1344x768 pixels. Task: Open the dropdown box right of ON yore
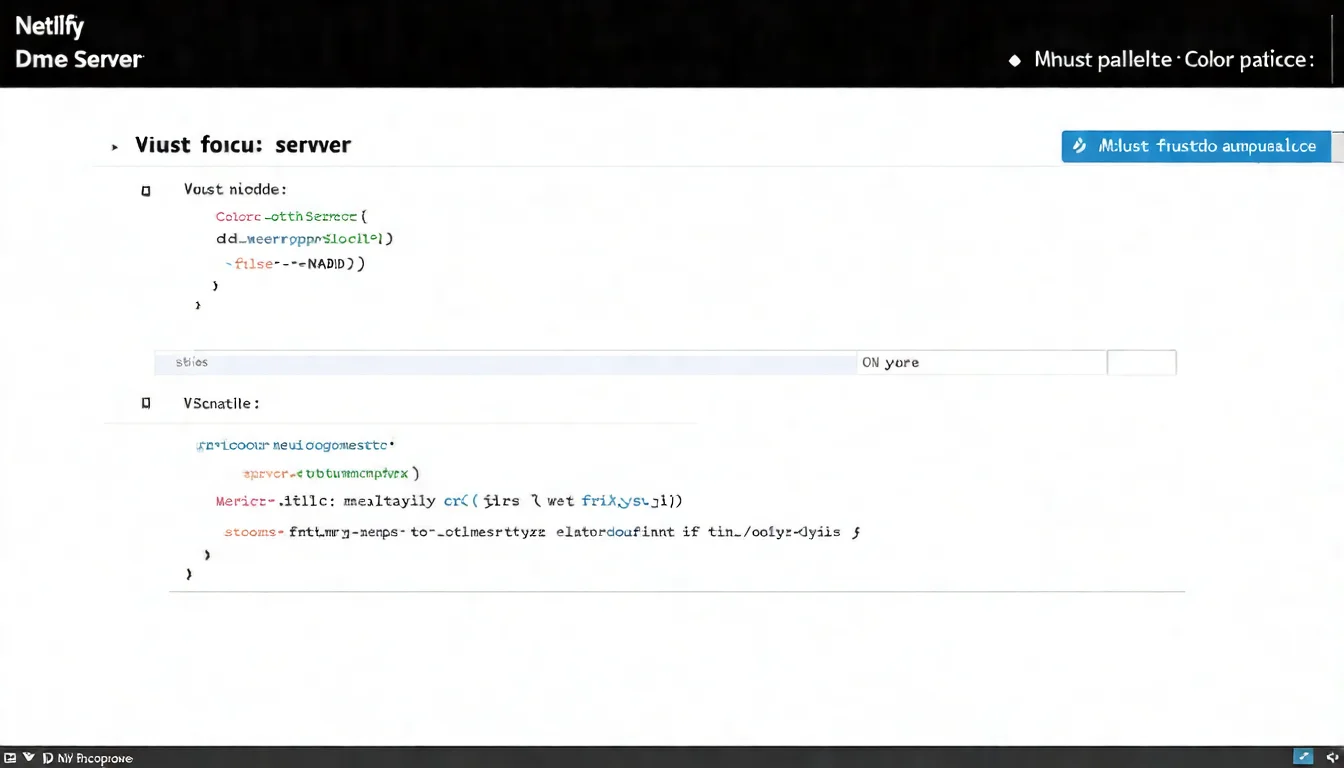(x=1141, y=362)
